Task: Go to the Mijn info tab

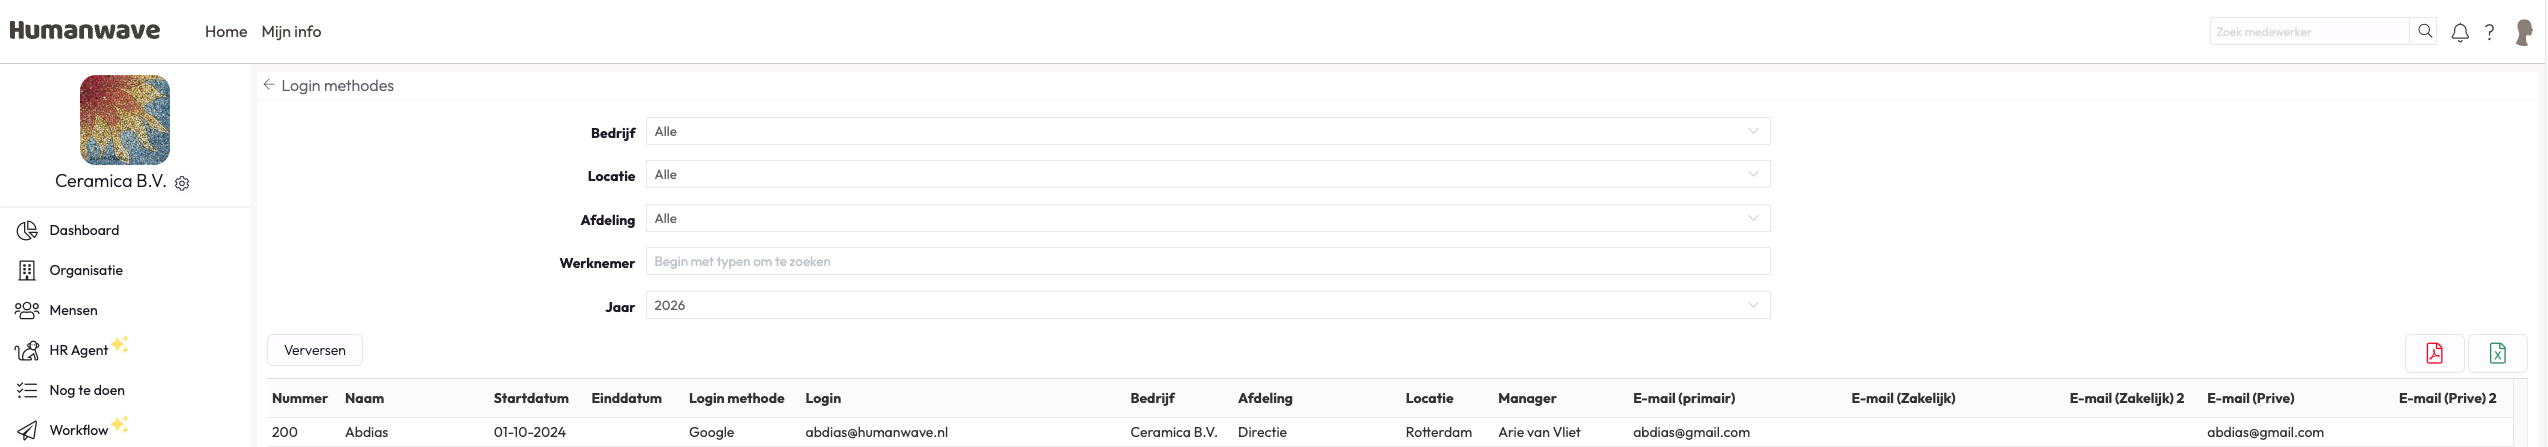Action: point(291,32)
